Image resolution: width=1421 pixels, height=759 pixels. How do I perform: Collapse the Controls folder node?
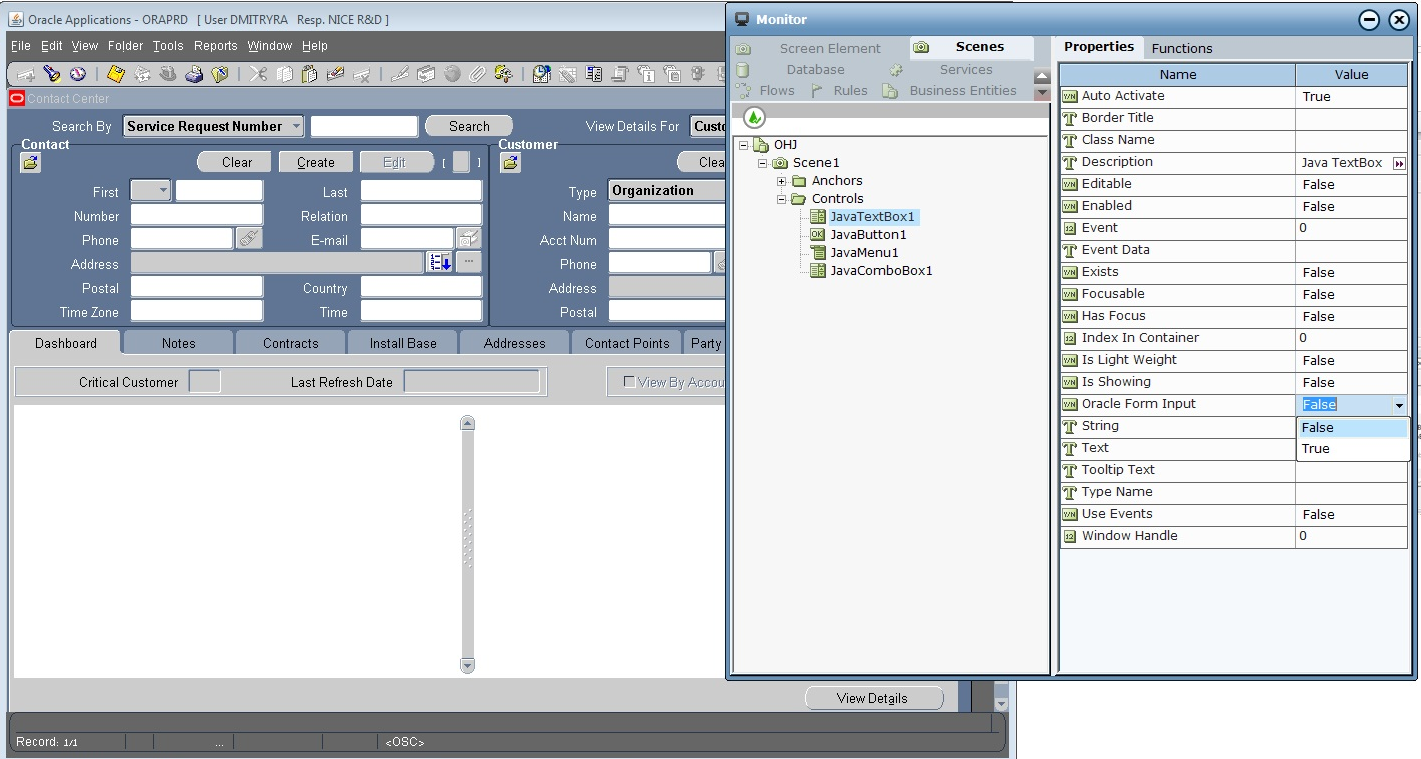point(781,199)
